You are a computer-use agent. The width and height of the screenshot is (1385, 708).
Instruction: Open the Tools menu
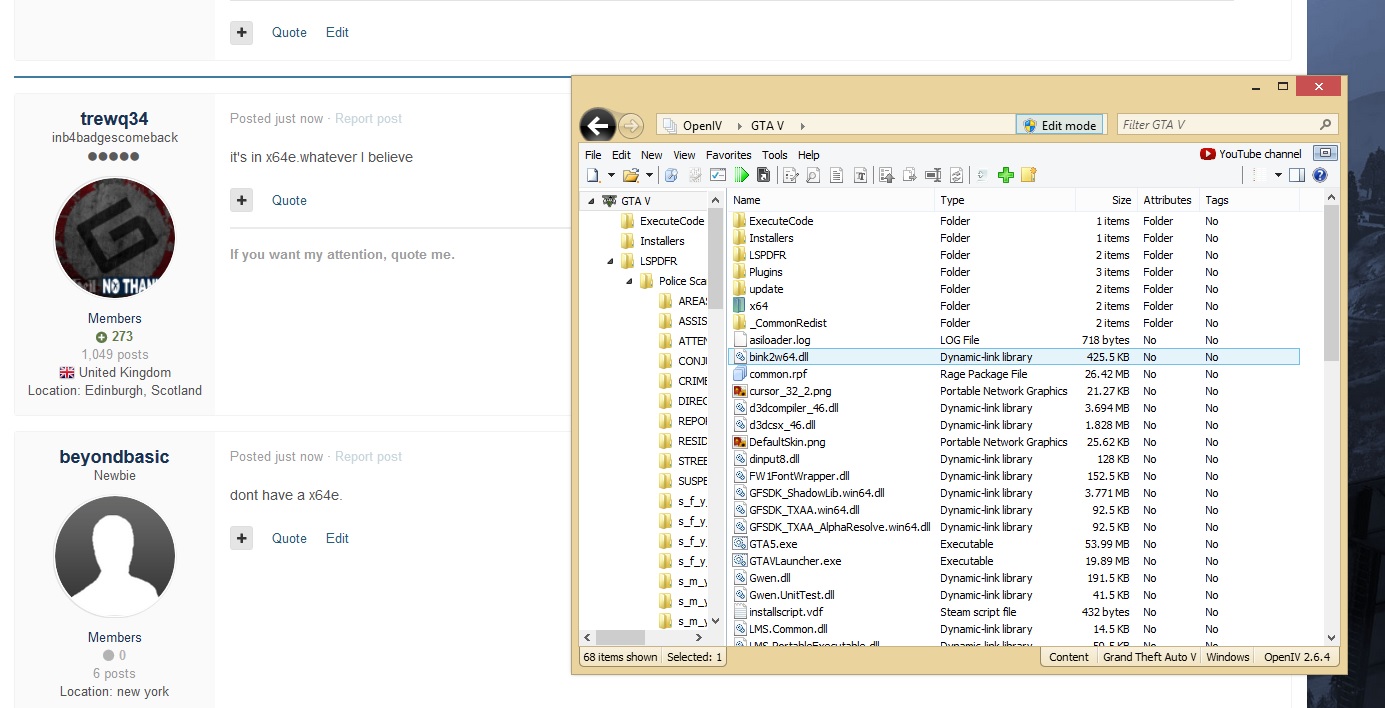pos(774,155)
